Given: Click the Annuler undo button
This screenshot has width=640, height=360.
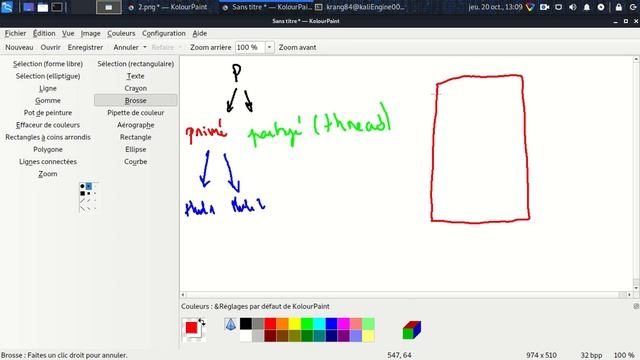Looking at the screenshot, I should click(x=126, y=47).
